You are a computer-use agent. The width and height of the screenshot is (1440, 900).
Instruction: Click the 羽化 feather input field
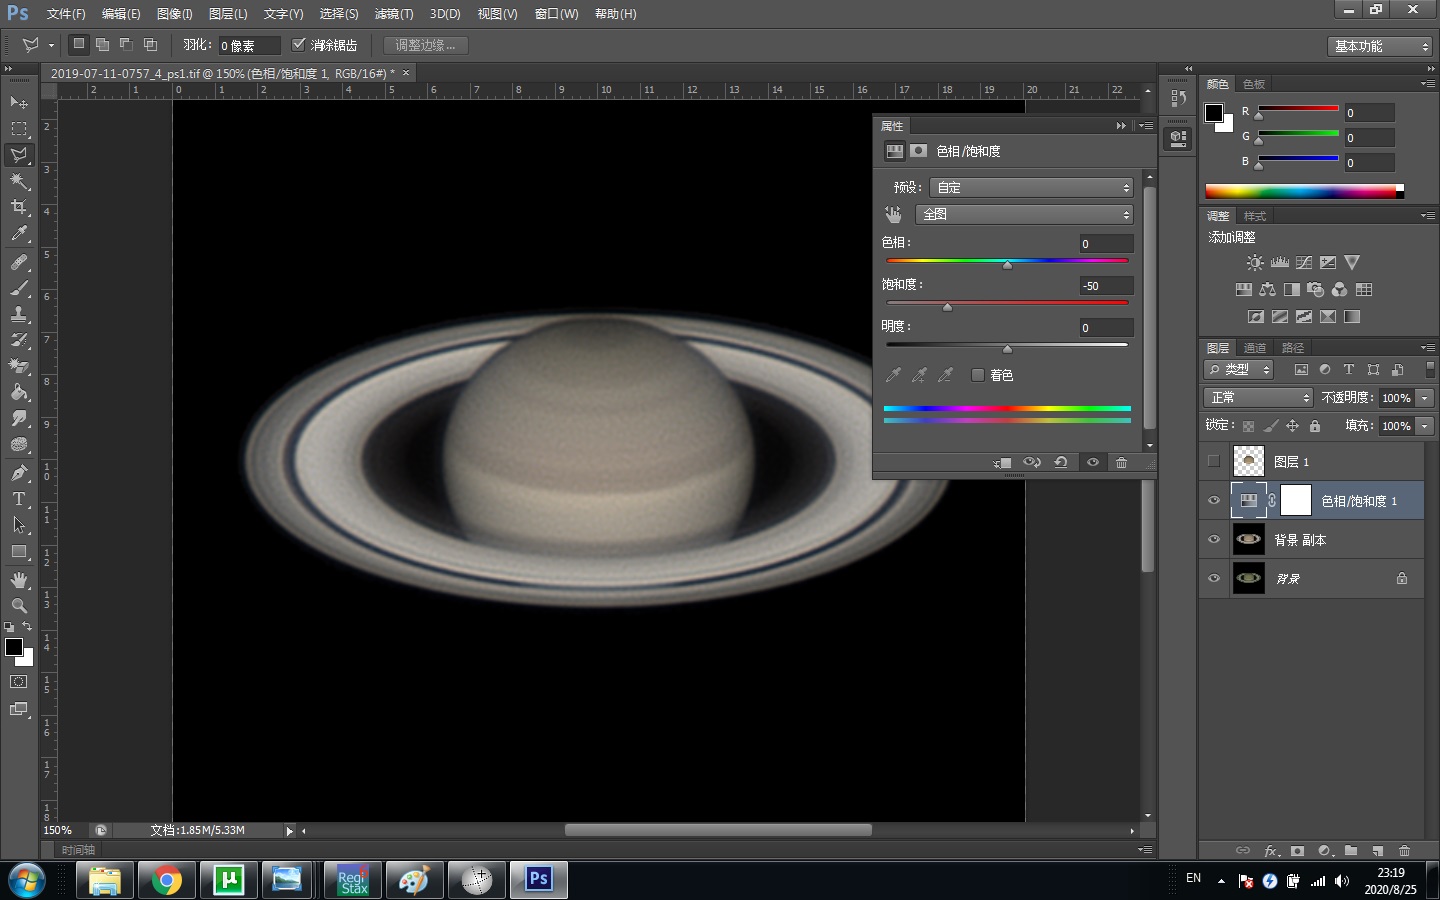coord(249,46)
